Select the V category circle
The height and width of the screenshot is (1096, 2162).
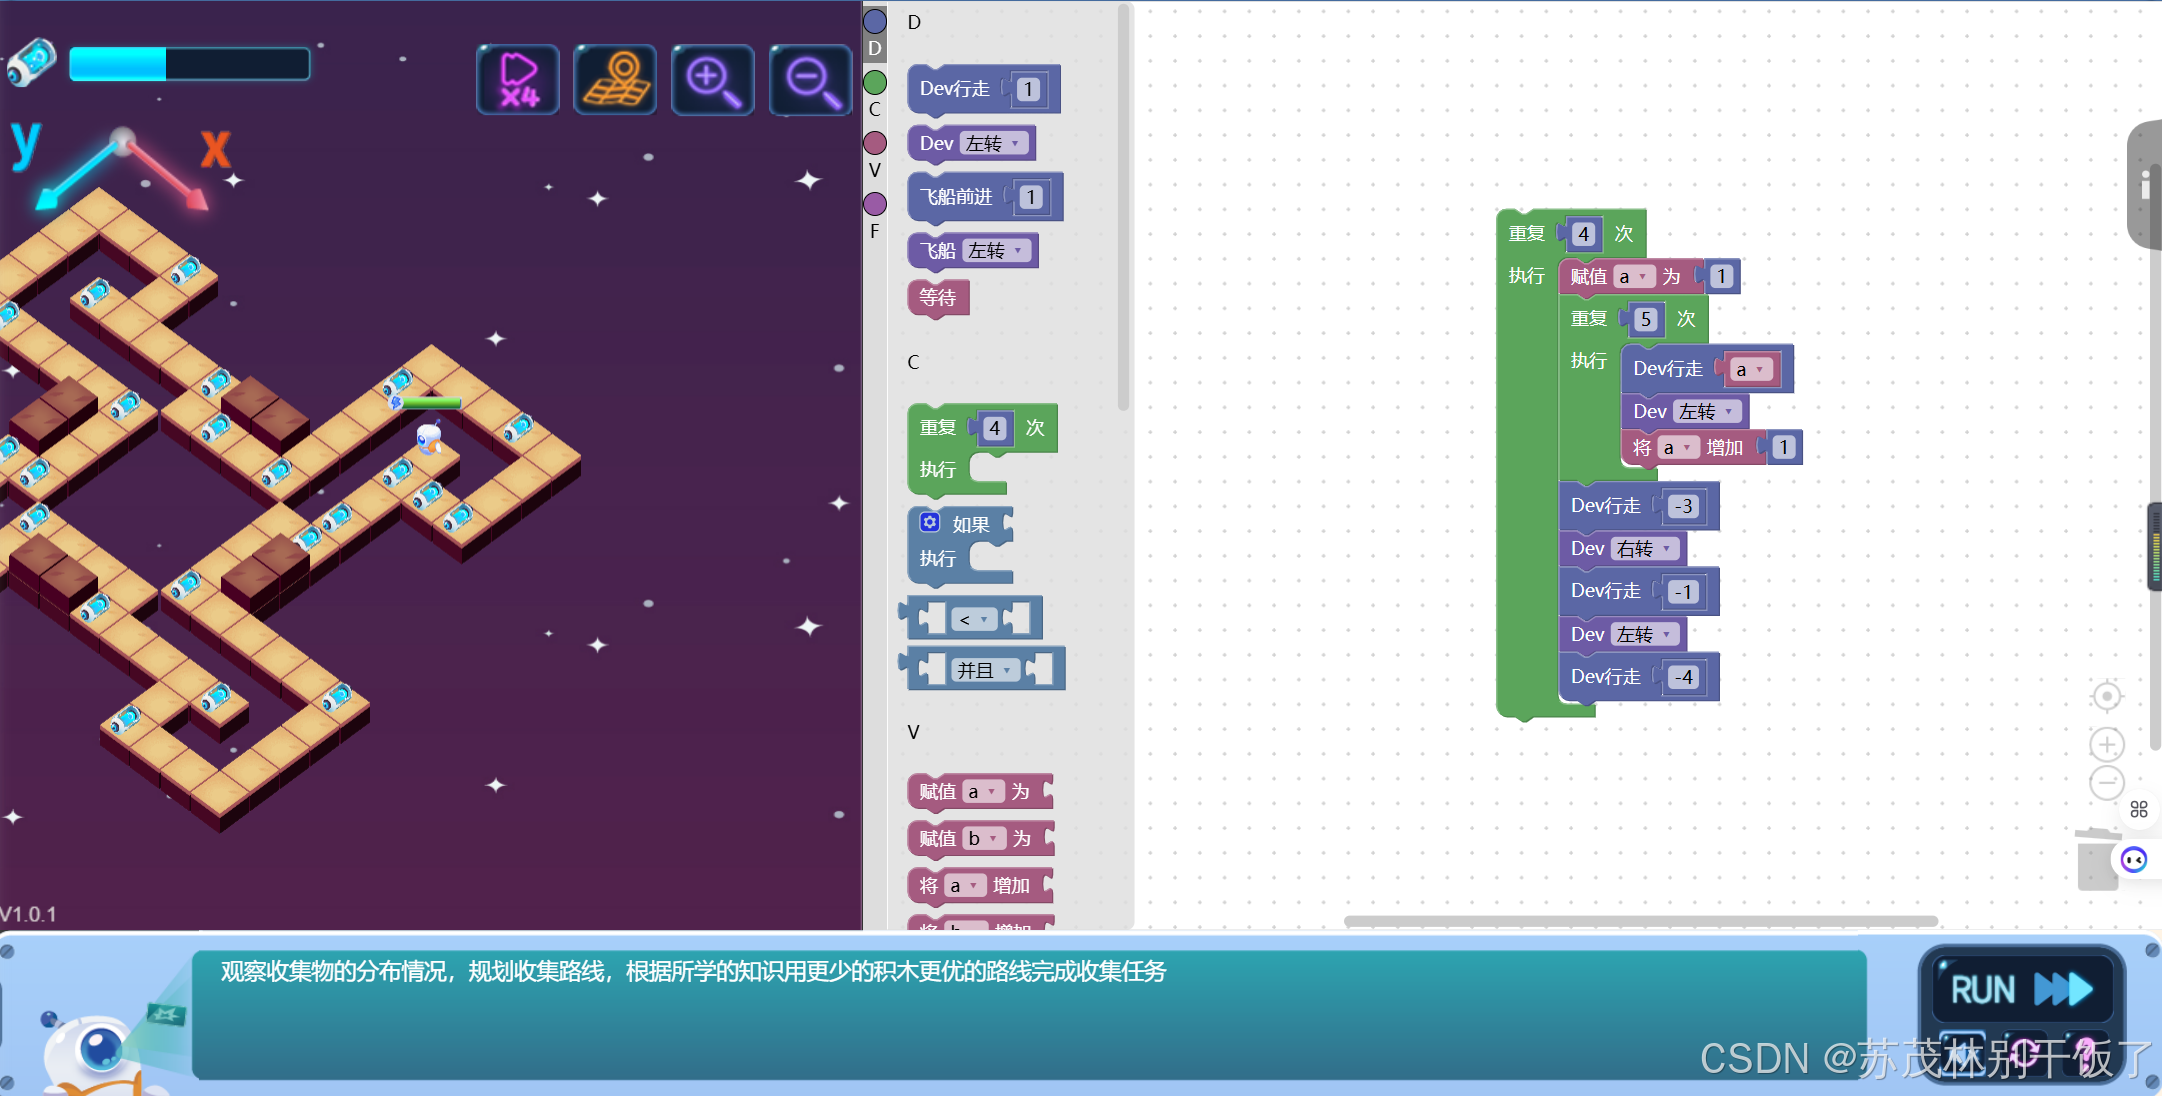[x=875, y=143]
